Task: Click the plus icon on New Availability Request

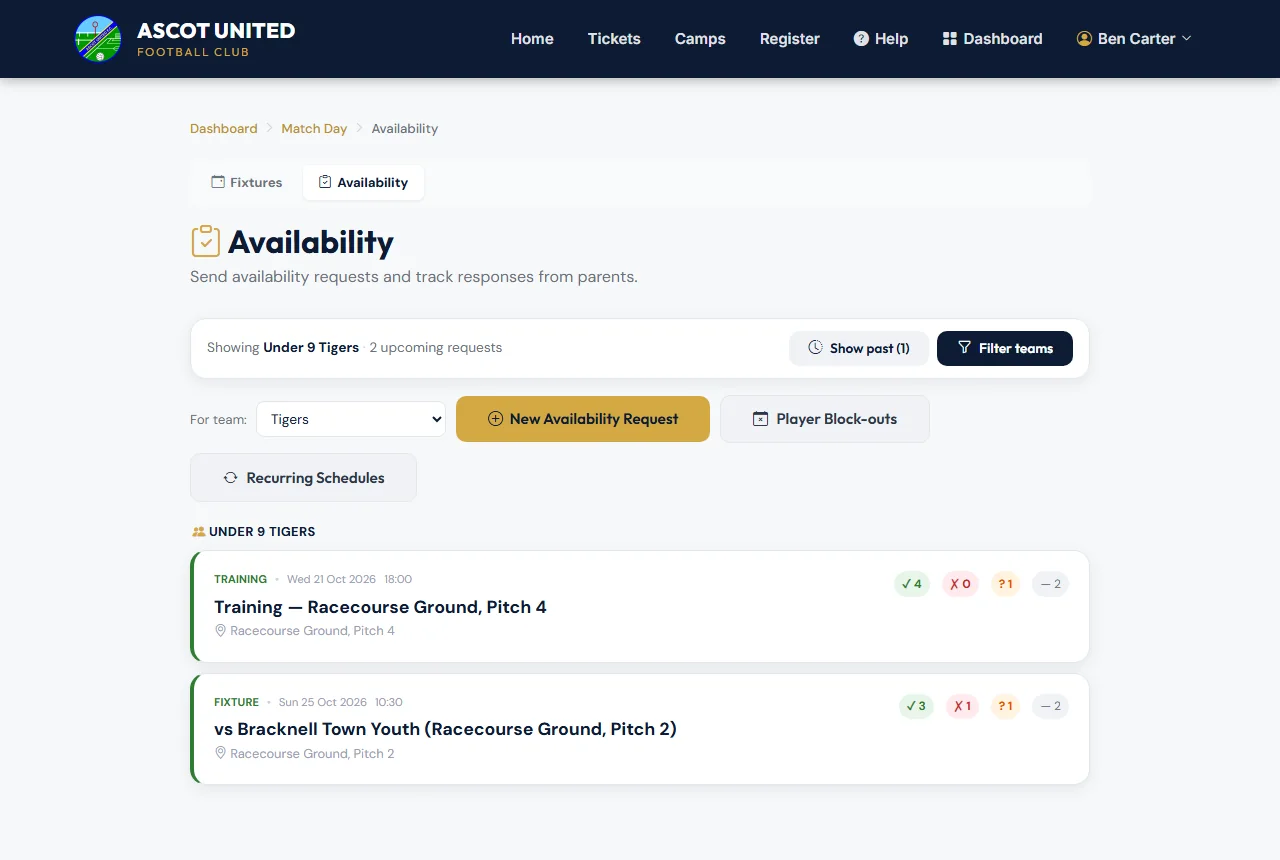Action: coord(495,419)
